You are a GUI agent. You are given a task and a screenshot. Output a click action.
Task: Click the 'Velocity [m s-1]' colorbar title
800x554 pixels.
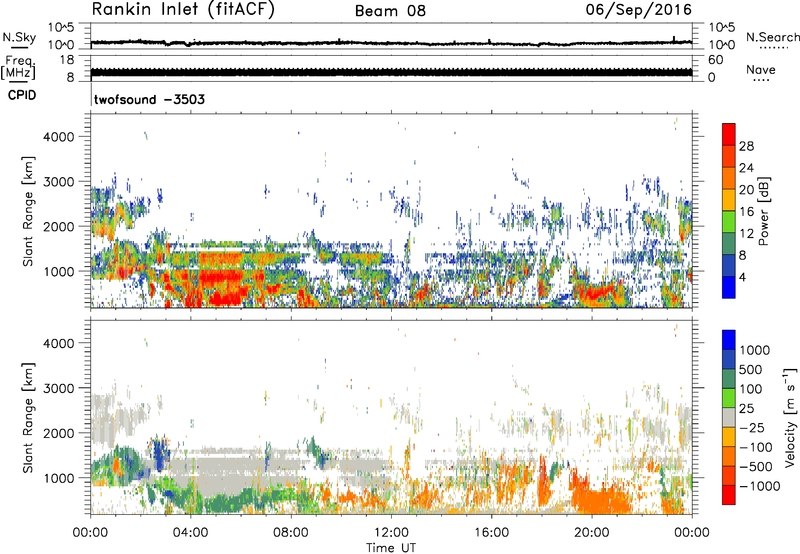[x=790, y=417]
